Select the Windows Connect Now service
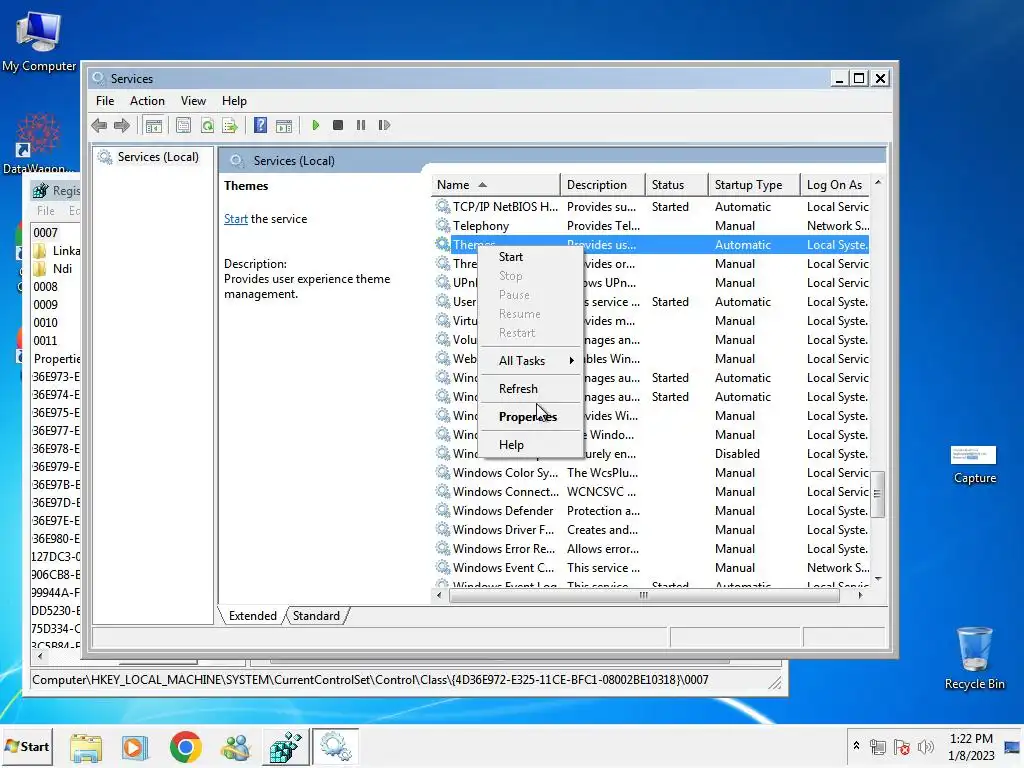 pyautogui.click(x=651, y=491)
